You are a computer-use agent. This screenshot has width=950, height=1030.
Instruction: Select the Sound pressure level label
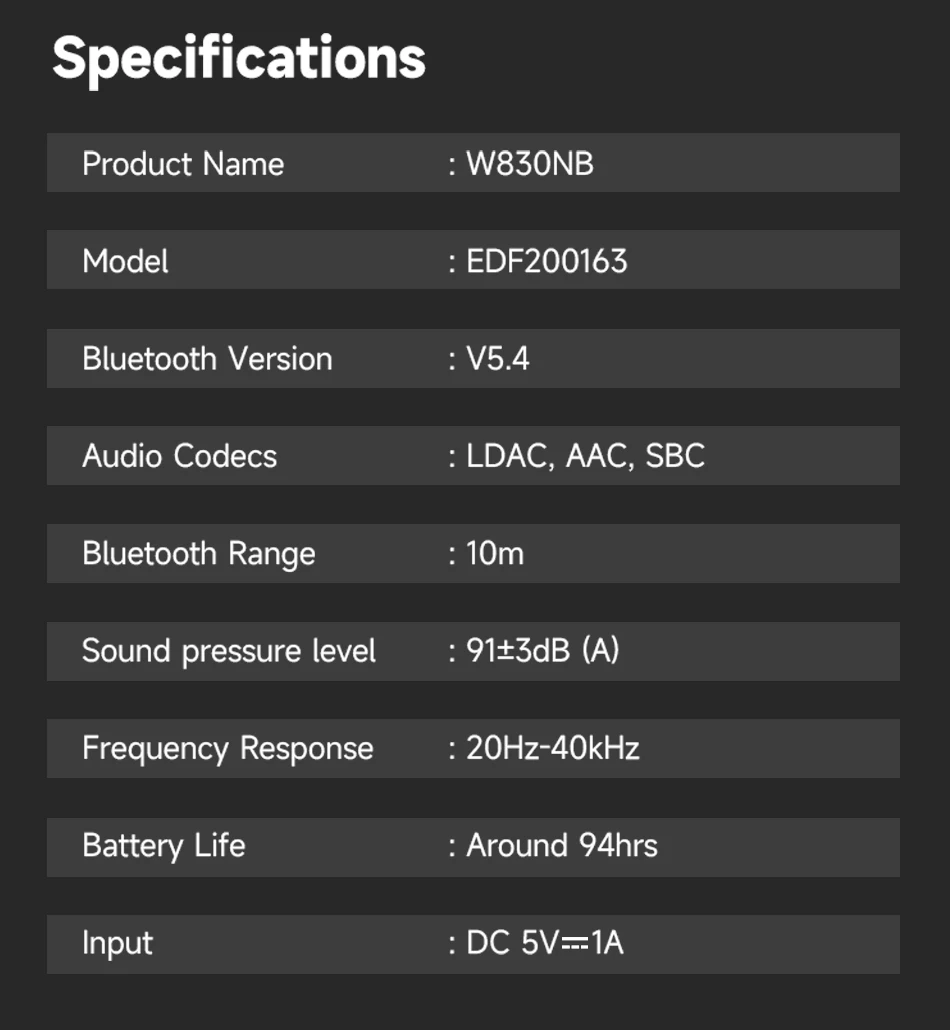click(x=229, y=651)
